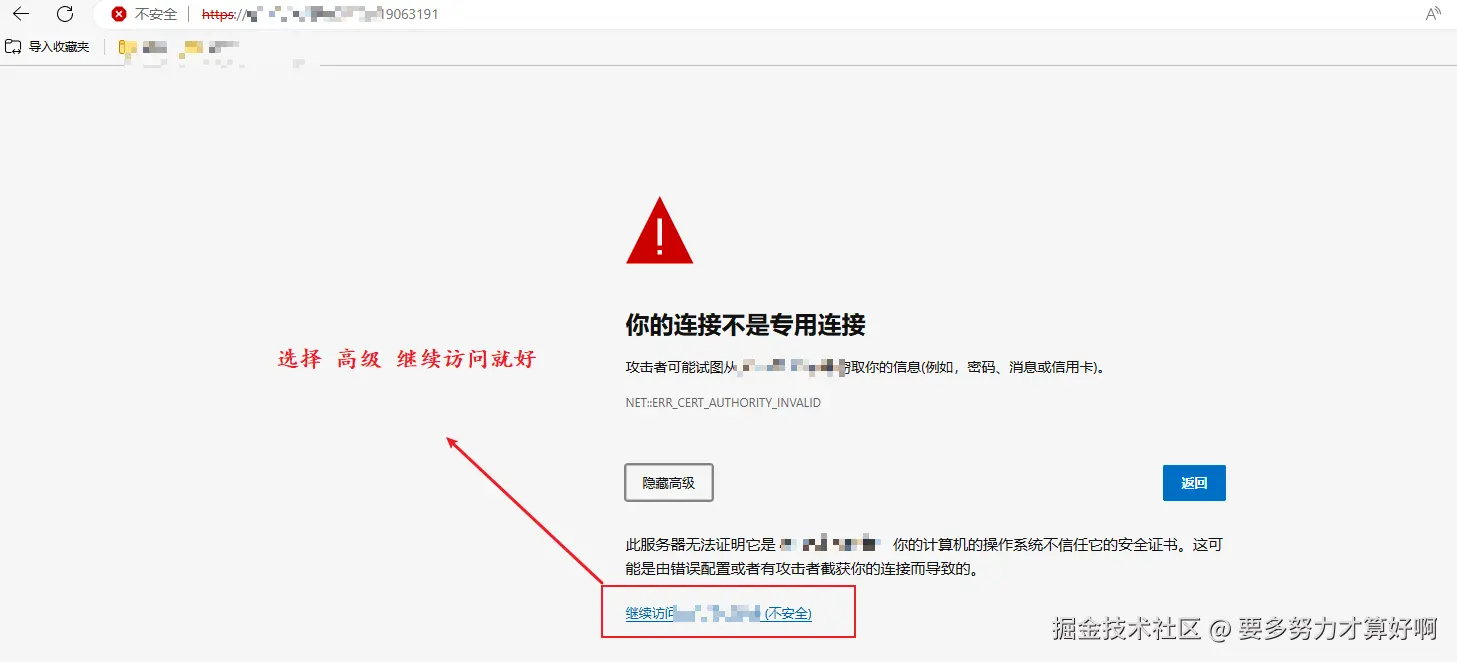Image resolution: width=1457 pixels, height=662 pixels.
Task: Reload the page with the refresh icon
Action: [65, 14]
